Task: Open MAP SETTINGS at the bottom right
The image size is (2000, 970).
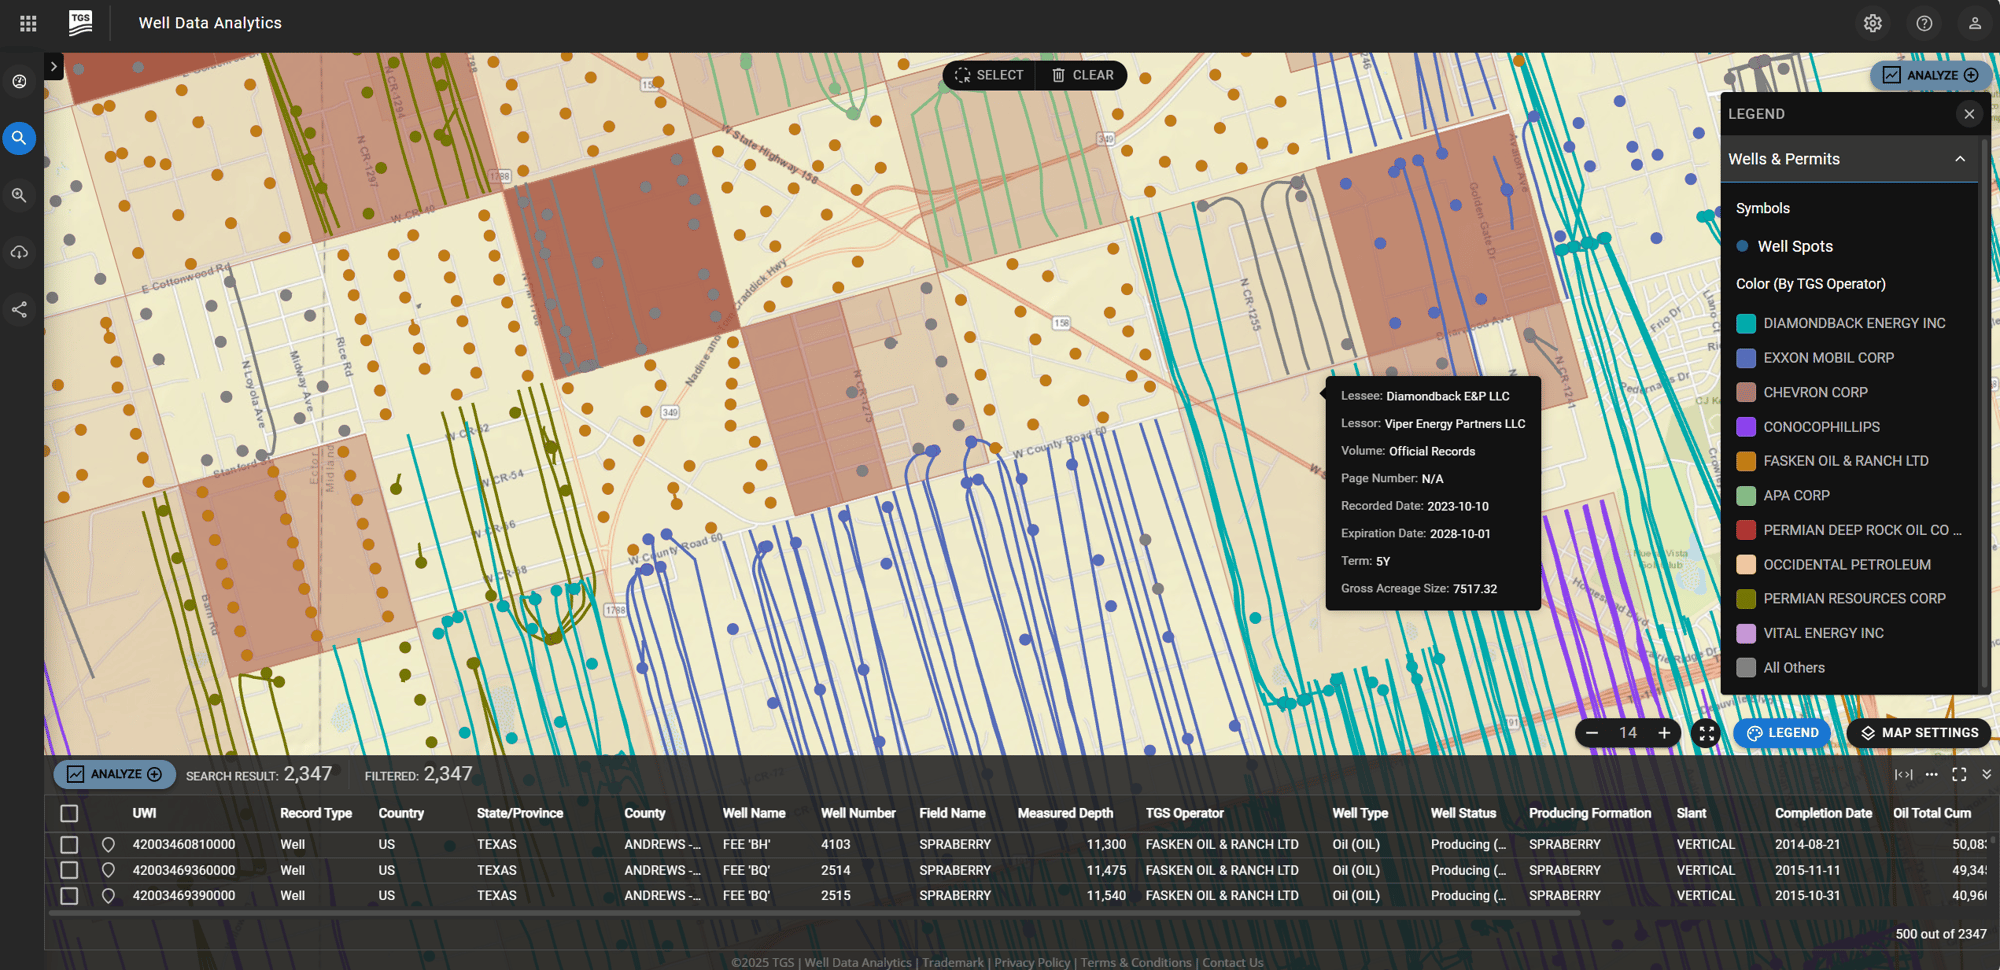Action: (x=1917, y=732)
